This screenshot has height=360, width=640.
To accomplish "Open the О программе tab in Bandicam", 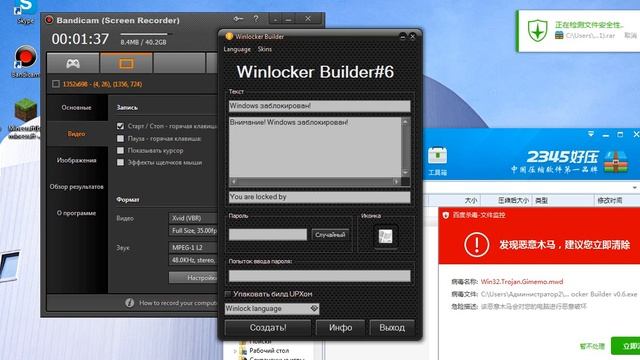I will [77, 213].
